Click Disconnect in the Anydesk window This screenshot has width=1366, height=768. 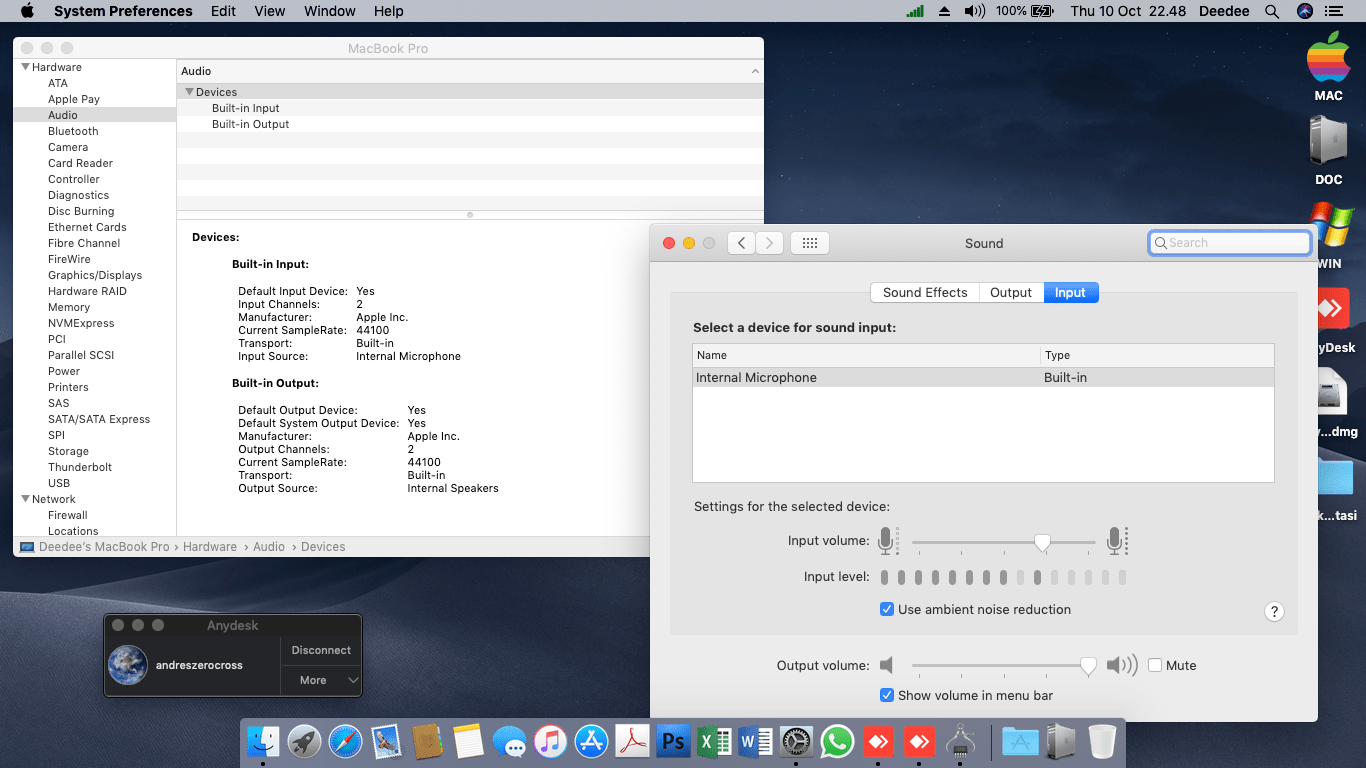pos(321,650)
